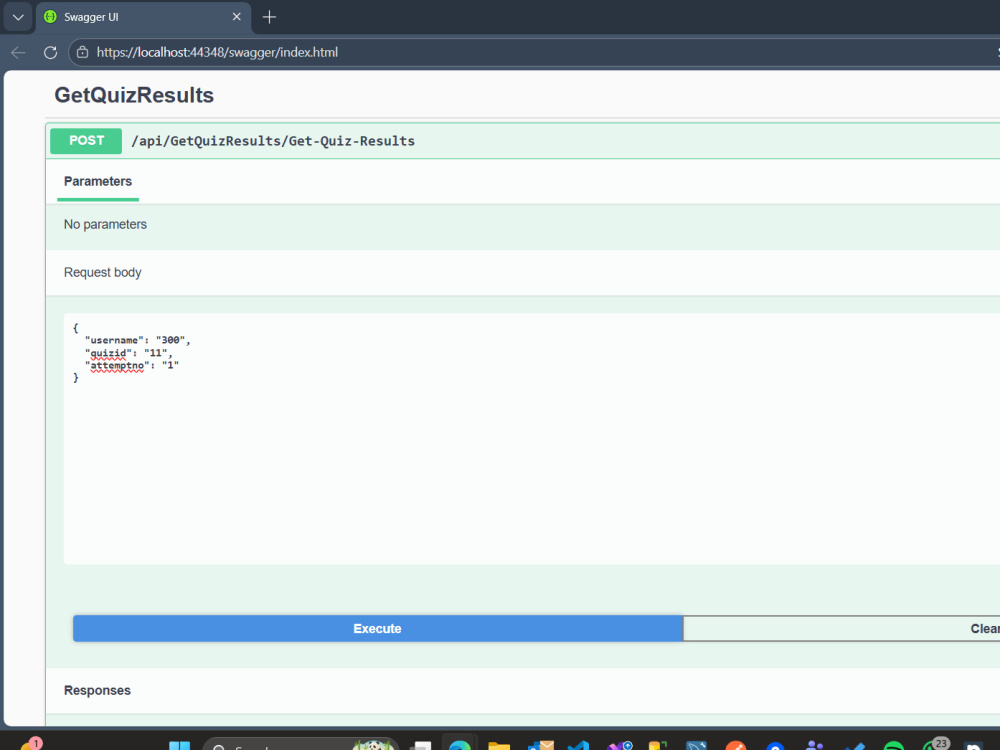
Task: Run the request with Execute
Action: (378, 629)
